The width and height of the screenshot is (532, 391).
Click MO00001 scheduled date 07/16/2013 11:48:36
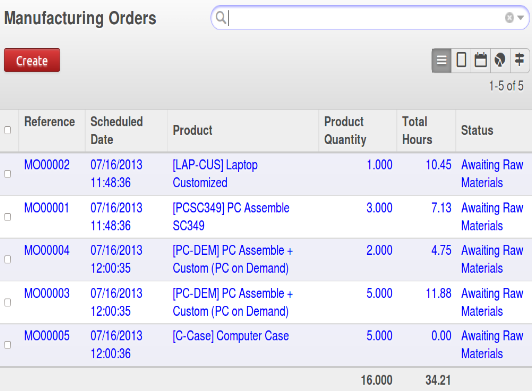point(116,217)
